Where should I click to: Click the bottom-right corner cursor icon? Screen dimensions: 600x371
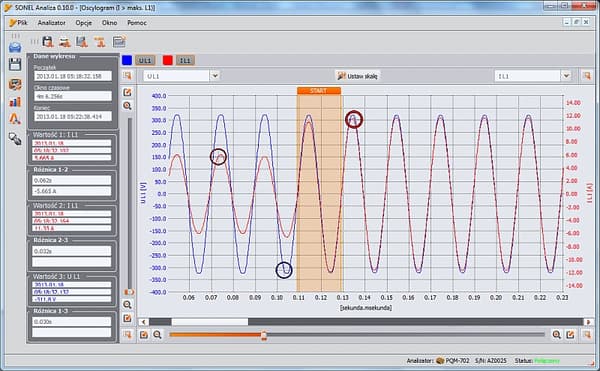(587, 335)
